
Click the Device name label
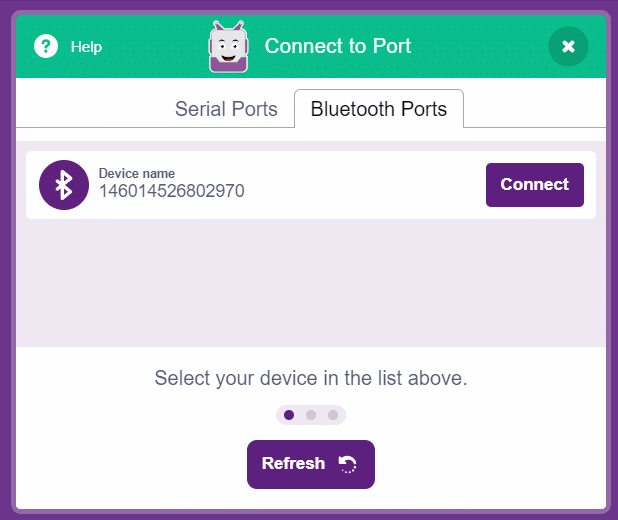tap(137, 173)
